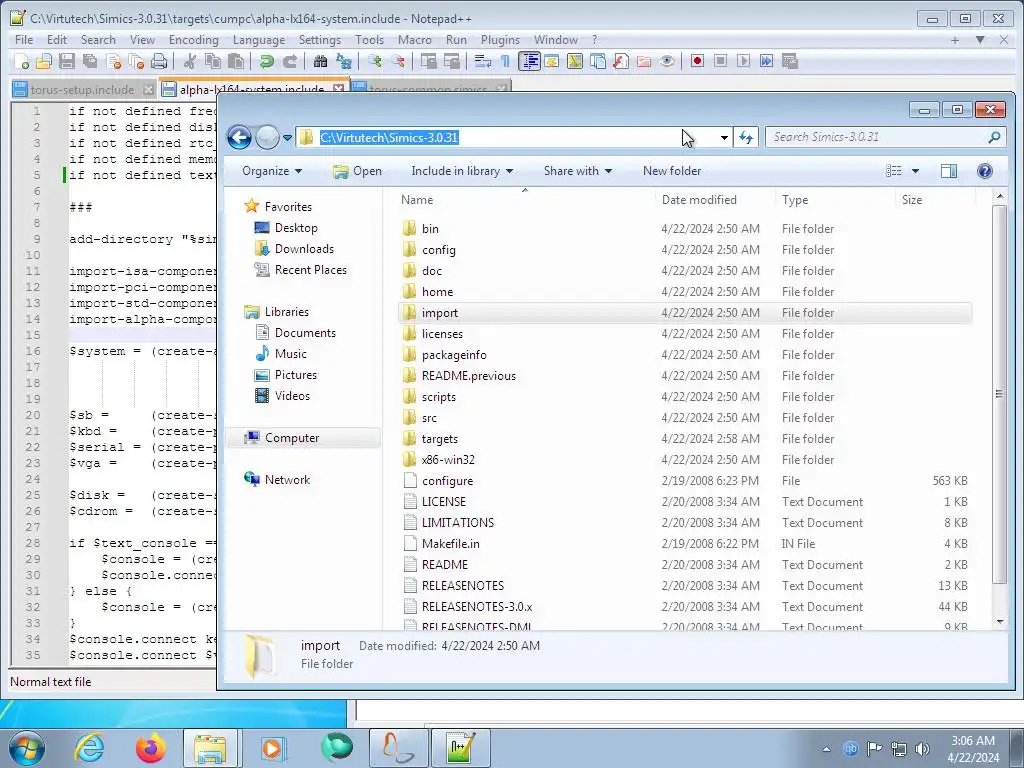Screen dimensions: 1024x768
Task: Switch to torus-setup.include tab
Action: tap(82, 89)
